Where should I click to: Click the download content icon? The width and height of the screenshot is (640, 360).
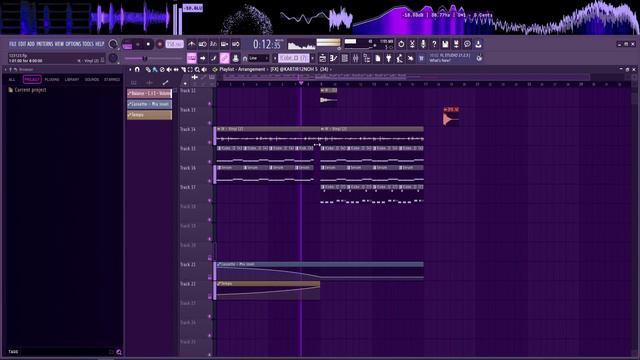coord(478,44)
